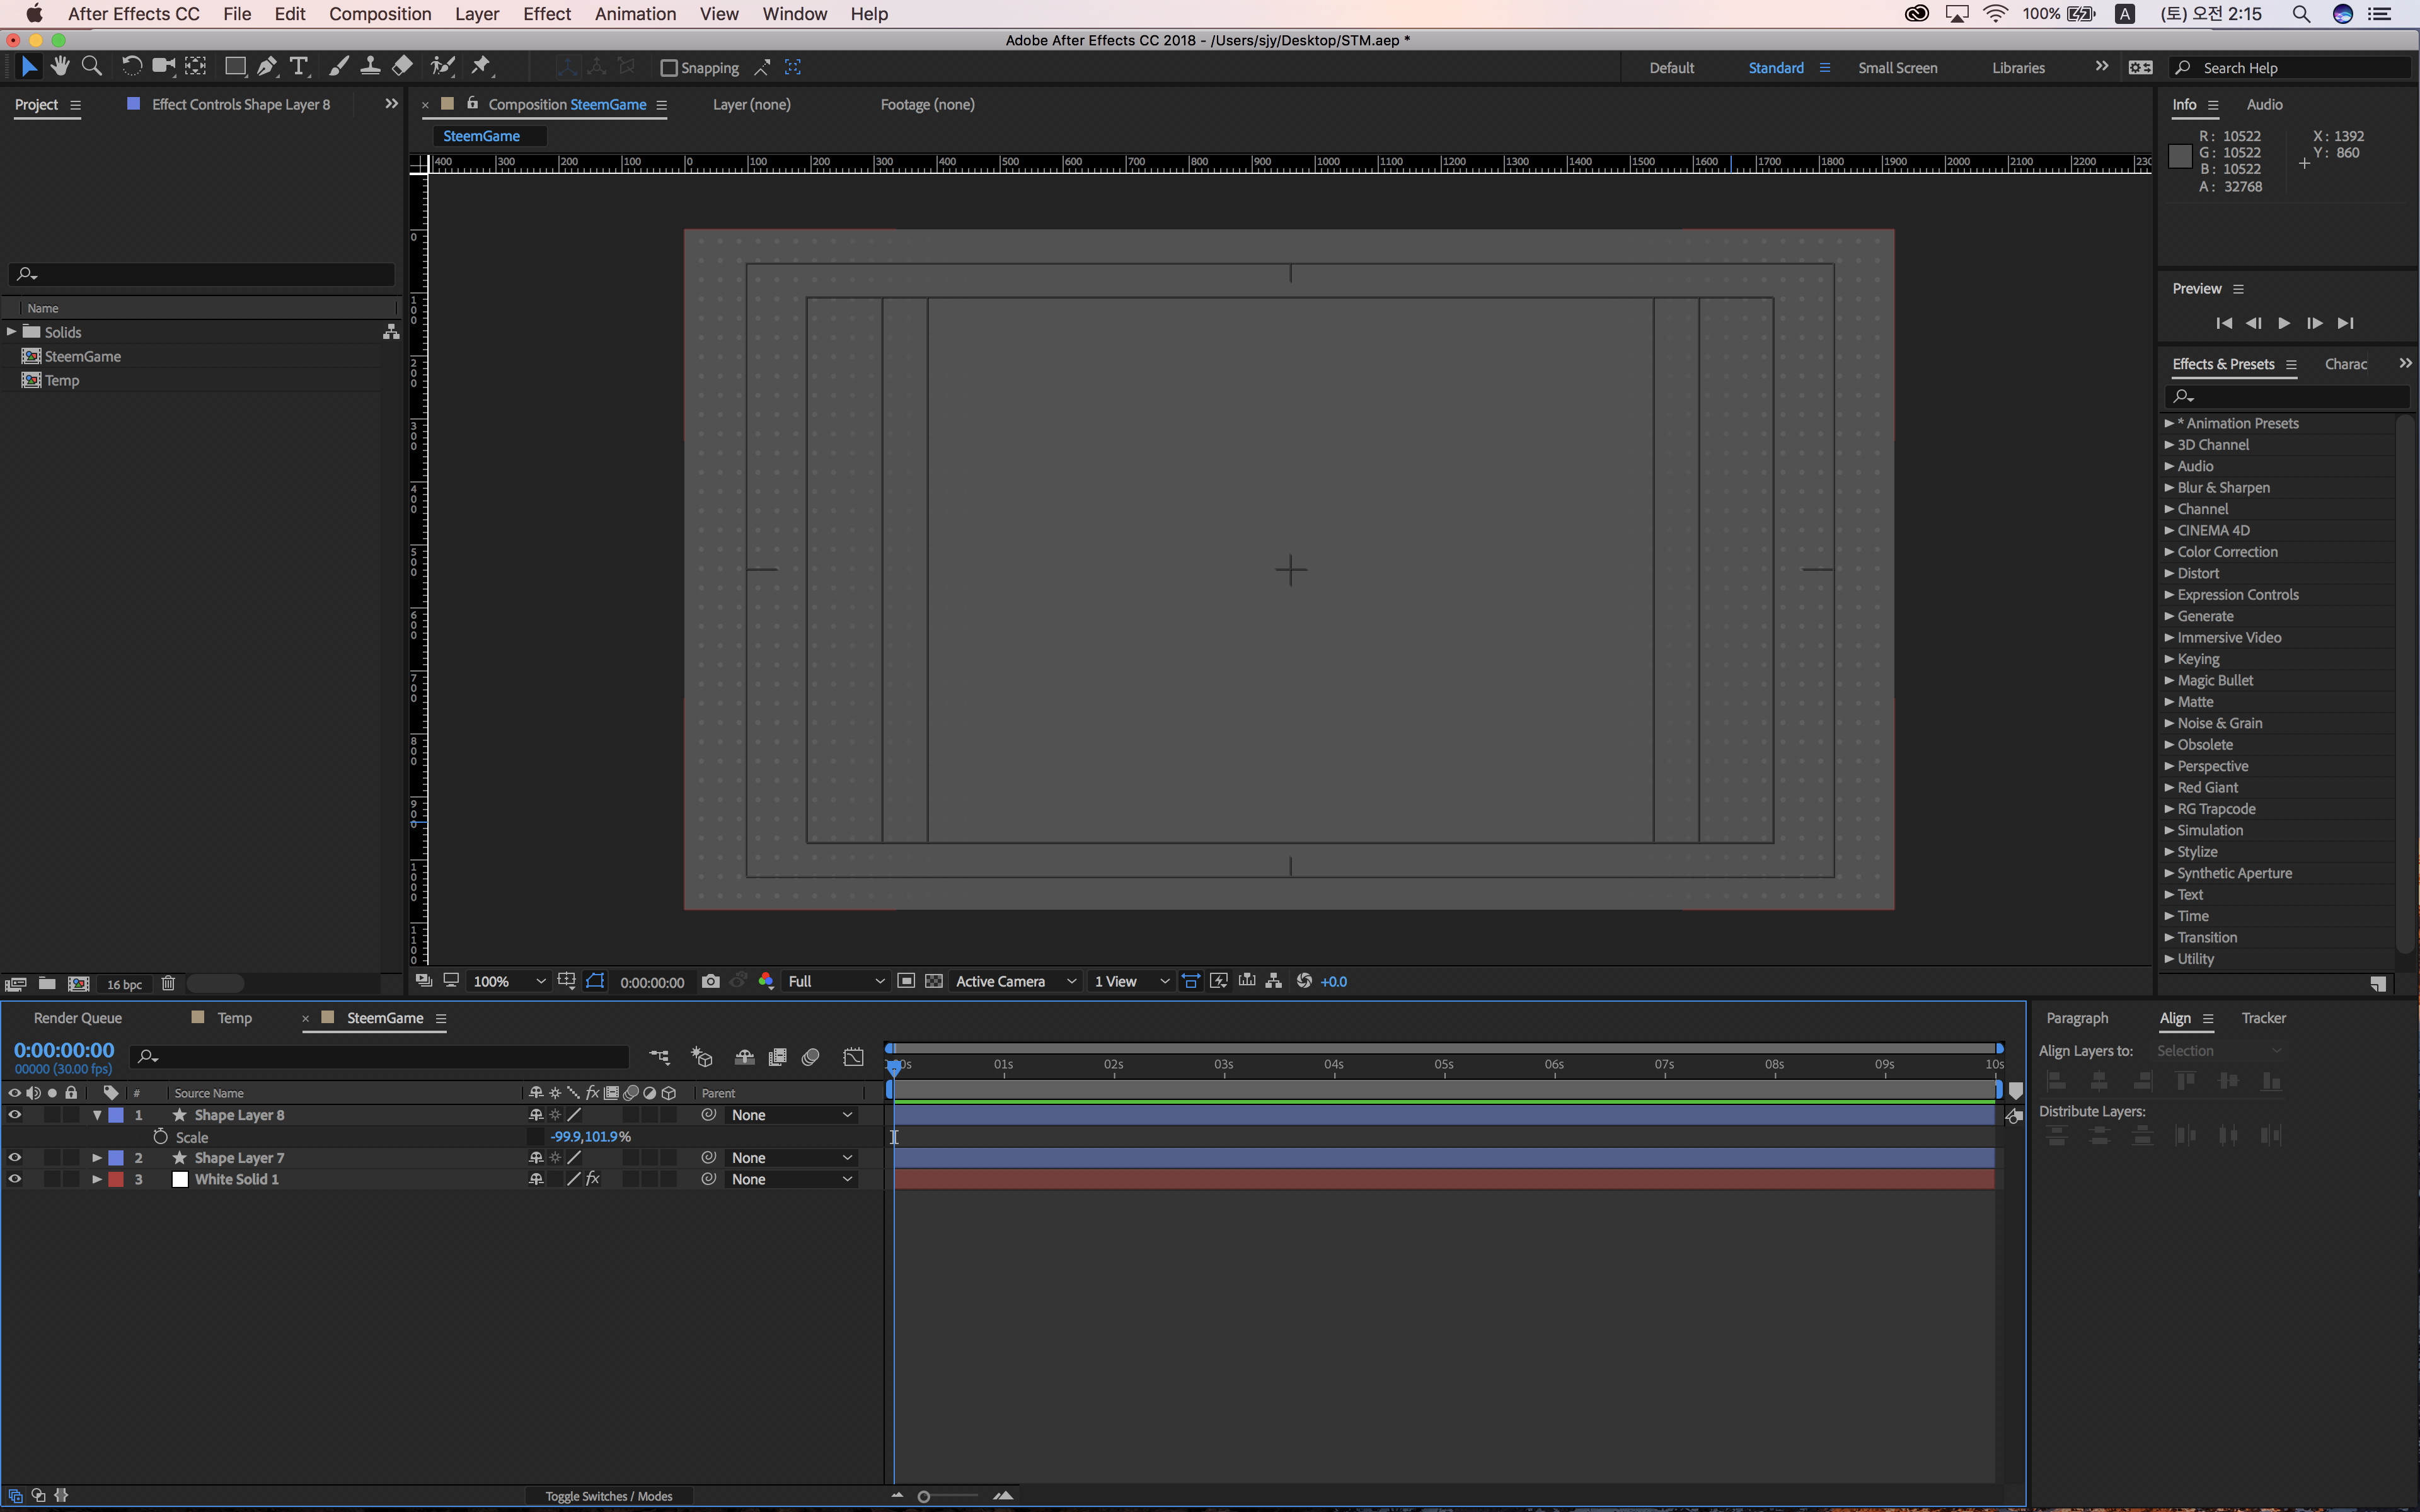
Task: Select the Hand tool
Action: point(60,66)
